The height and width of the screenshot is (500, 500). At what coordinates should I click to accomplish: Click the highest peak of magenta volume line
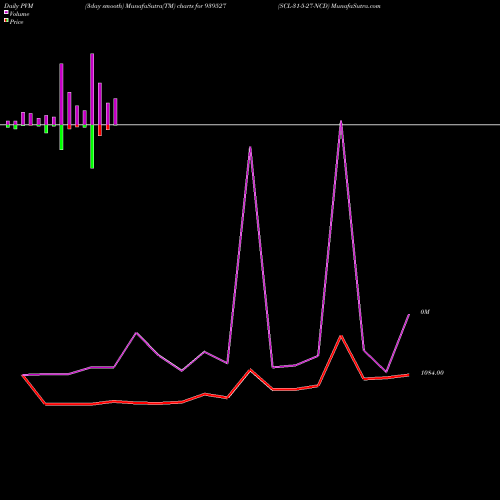341,122
